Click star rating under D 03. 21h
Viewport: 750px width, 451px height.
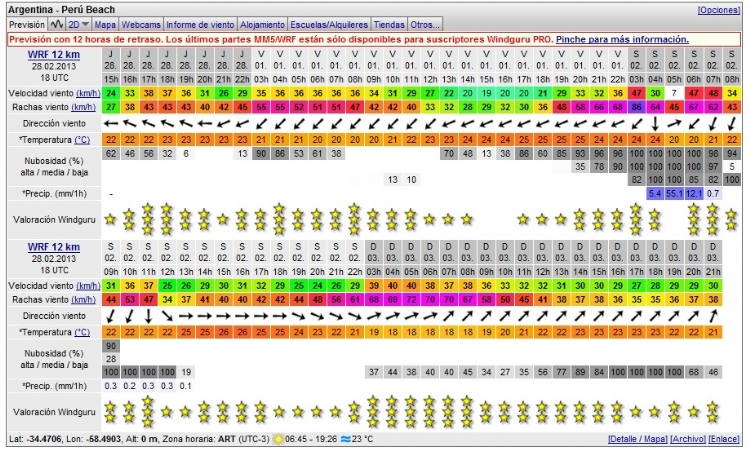713,412
